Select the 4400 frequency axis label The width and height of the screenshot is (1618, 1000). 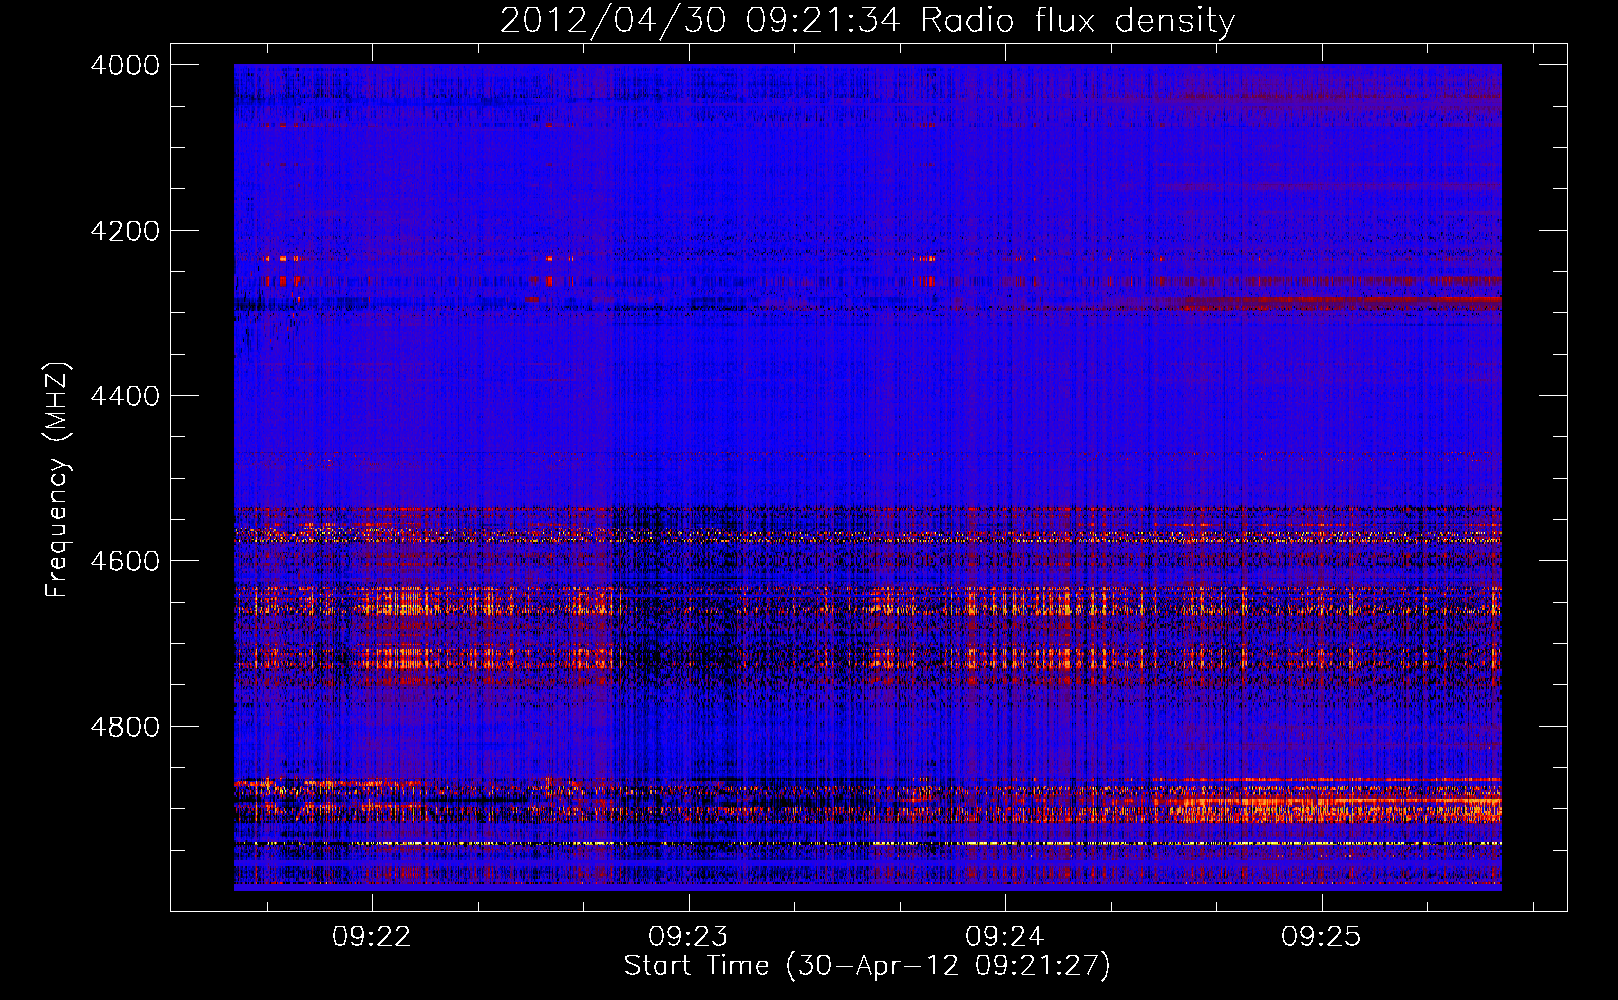tap(125, 396)
